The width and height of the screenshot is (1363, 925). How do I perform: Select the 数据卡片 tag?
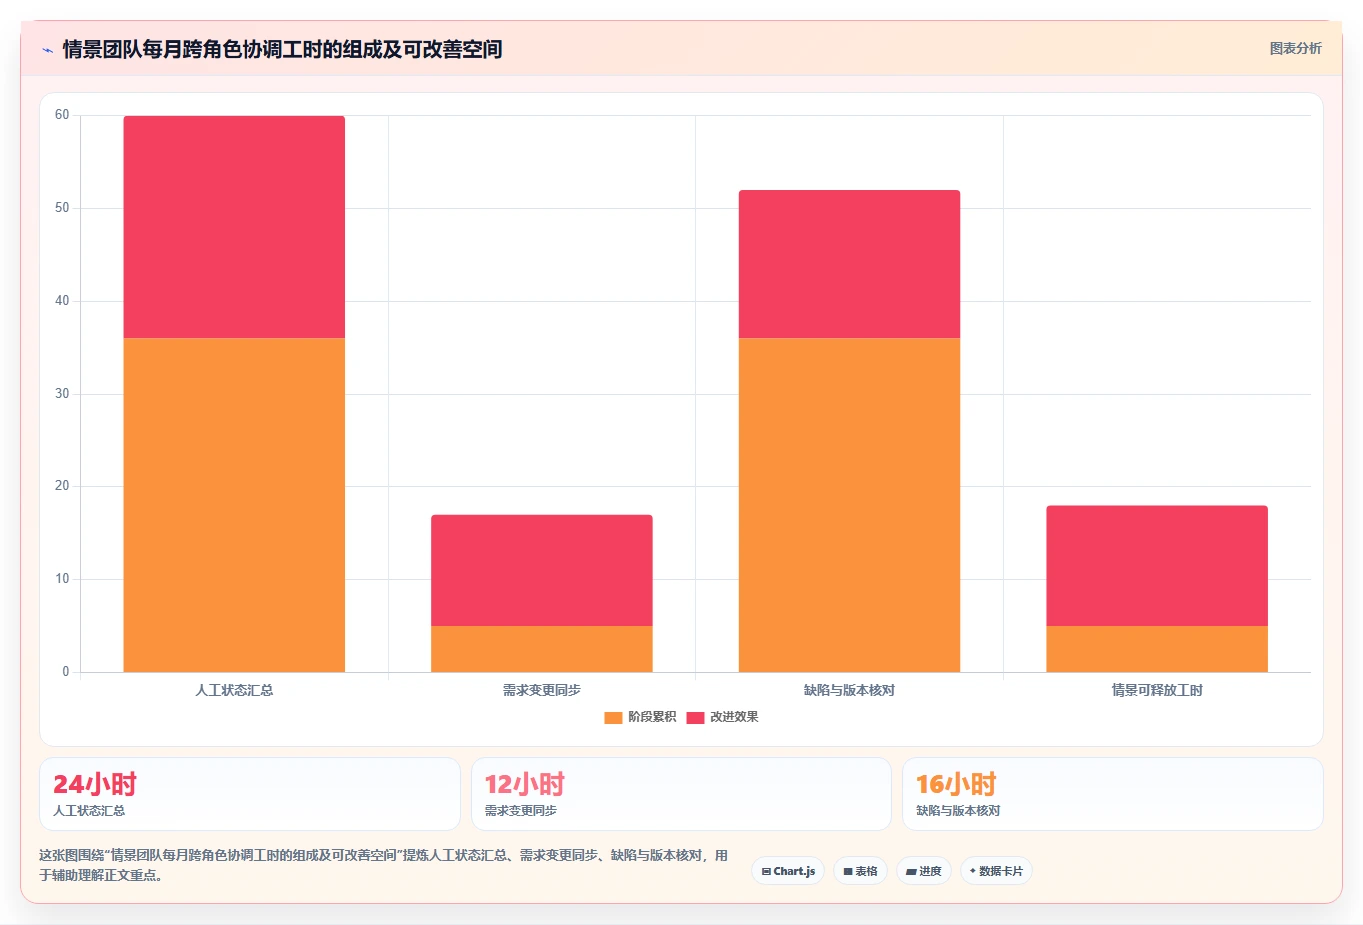[996, 871]
